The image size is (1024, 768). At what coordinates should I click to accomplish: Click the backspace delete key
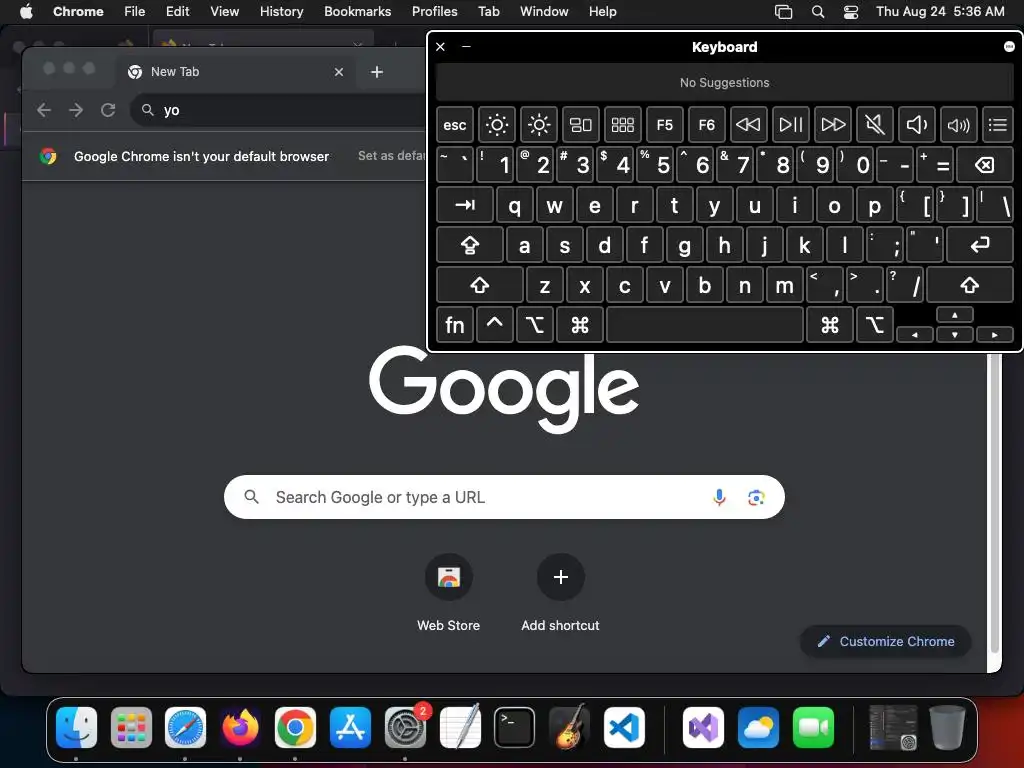click(985, 165)
